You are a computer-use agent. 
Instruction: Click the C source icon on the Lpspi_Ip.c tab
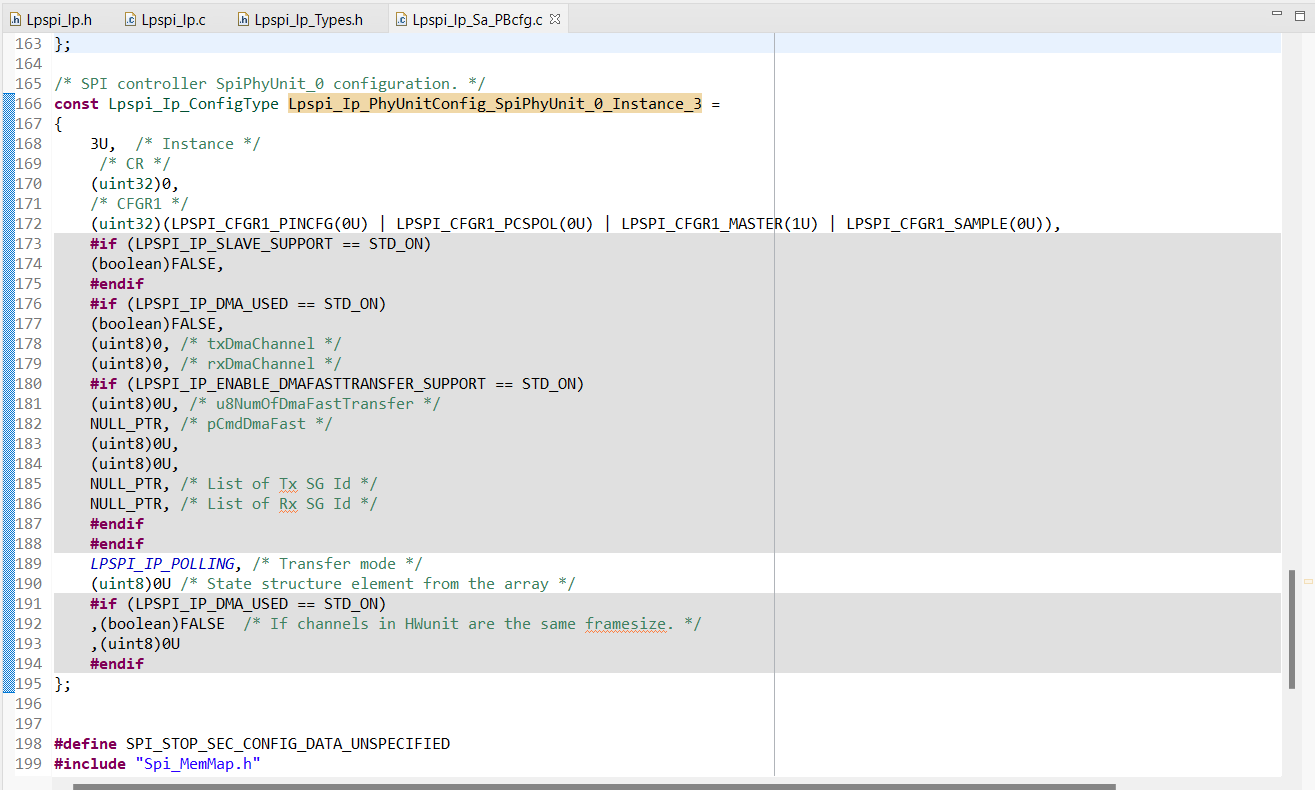131,18
